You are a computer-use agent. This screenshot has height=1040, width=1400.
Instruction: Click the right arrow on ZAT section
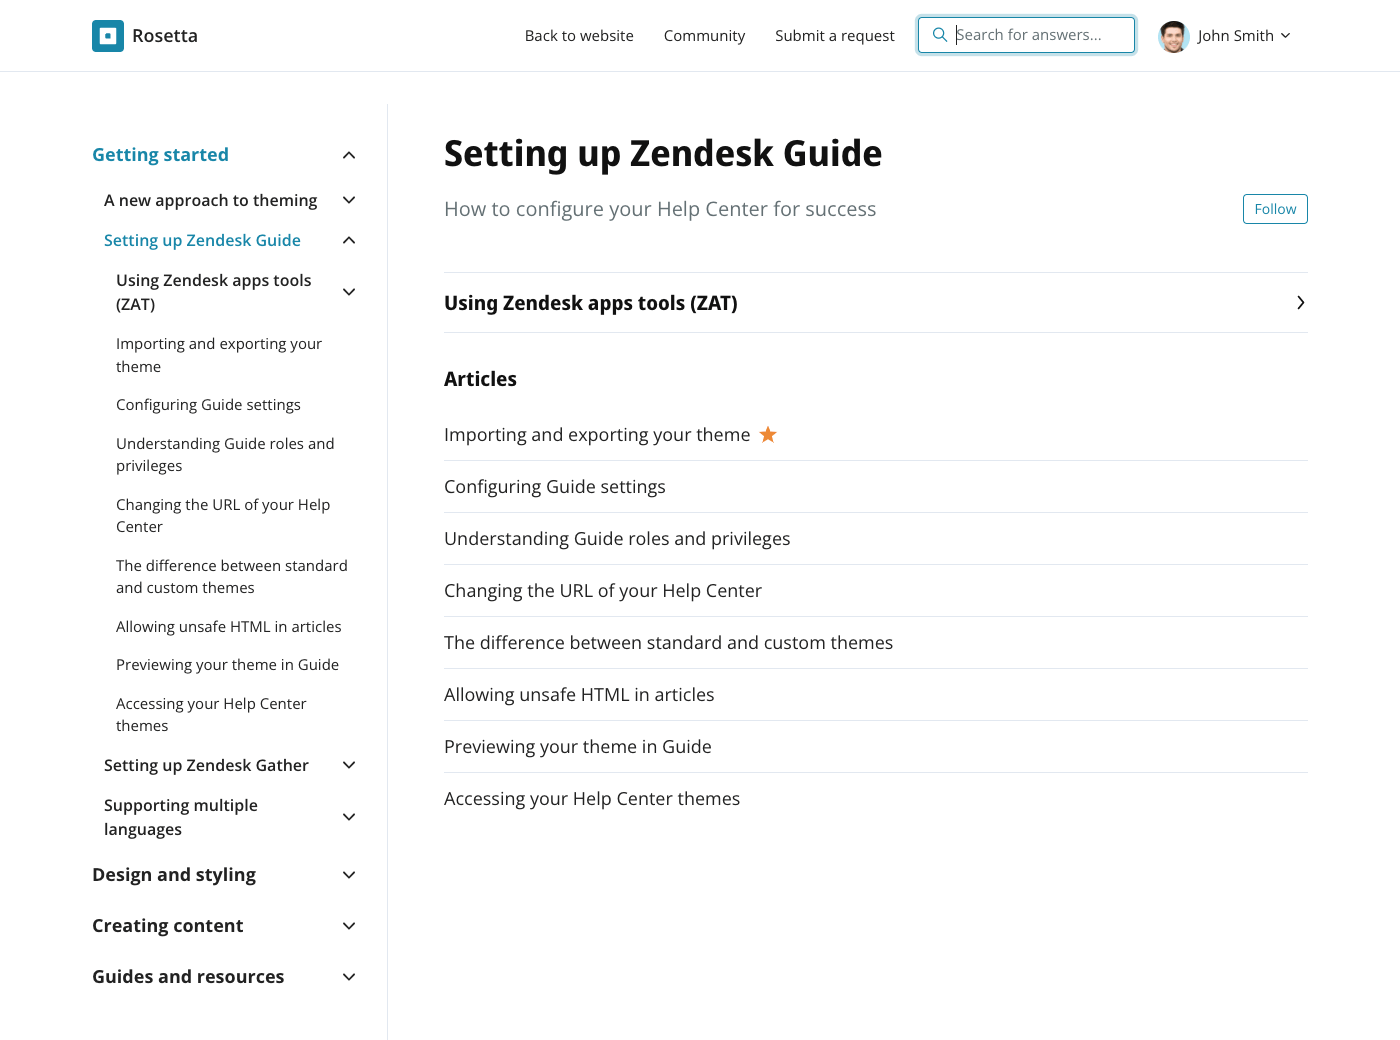pos(1300,303)
